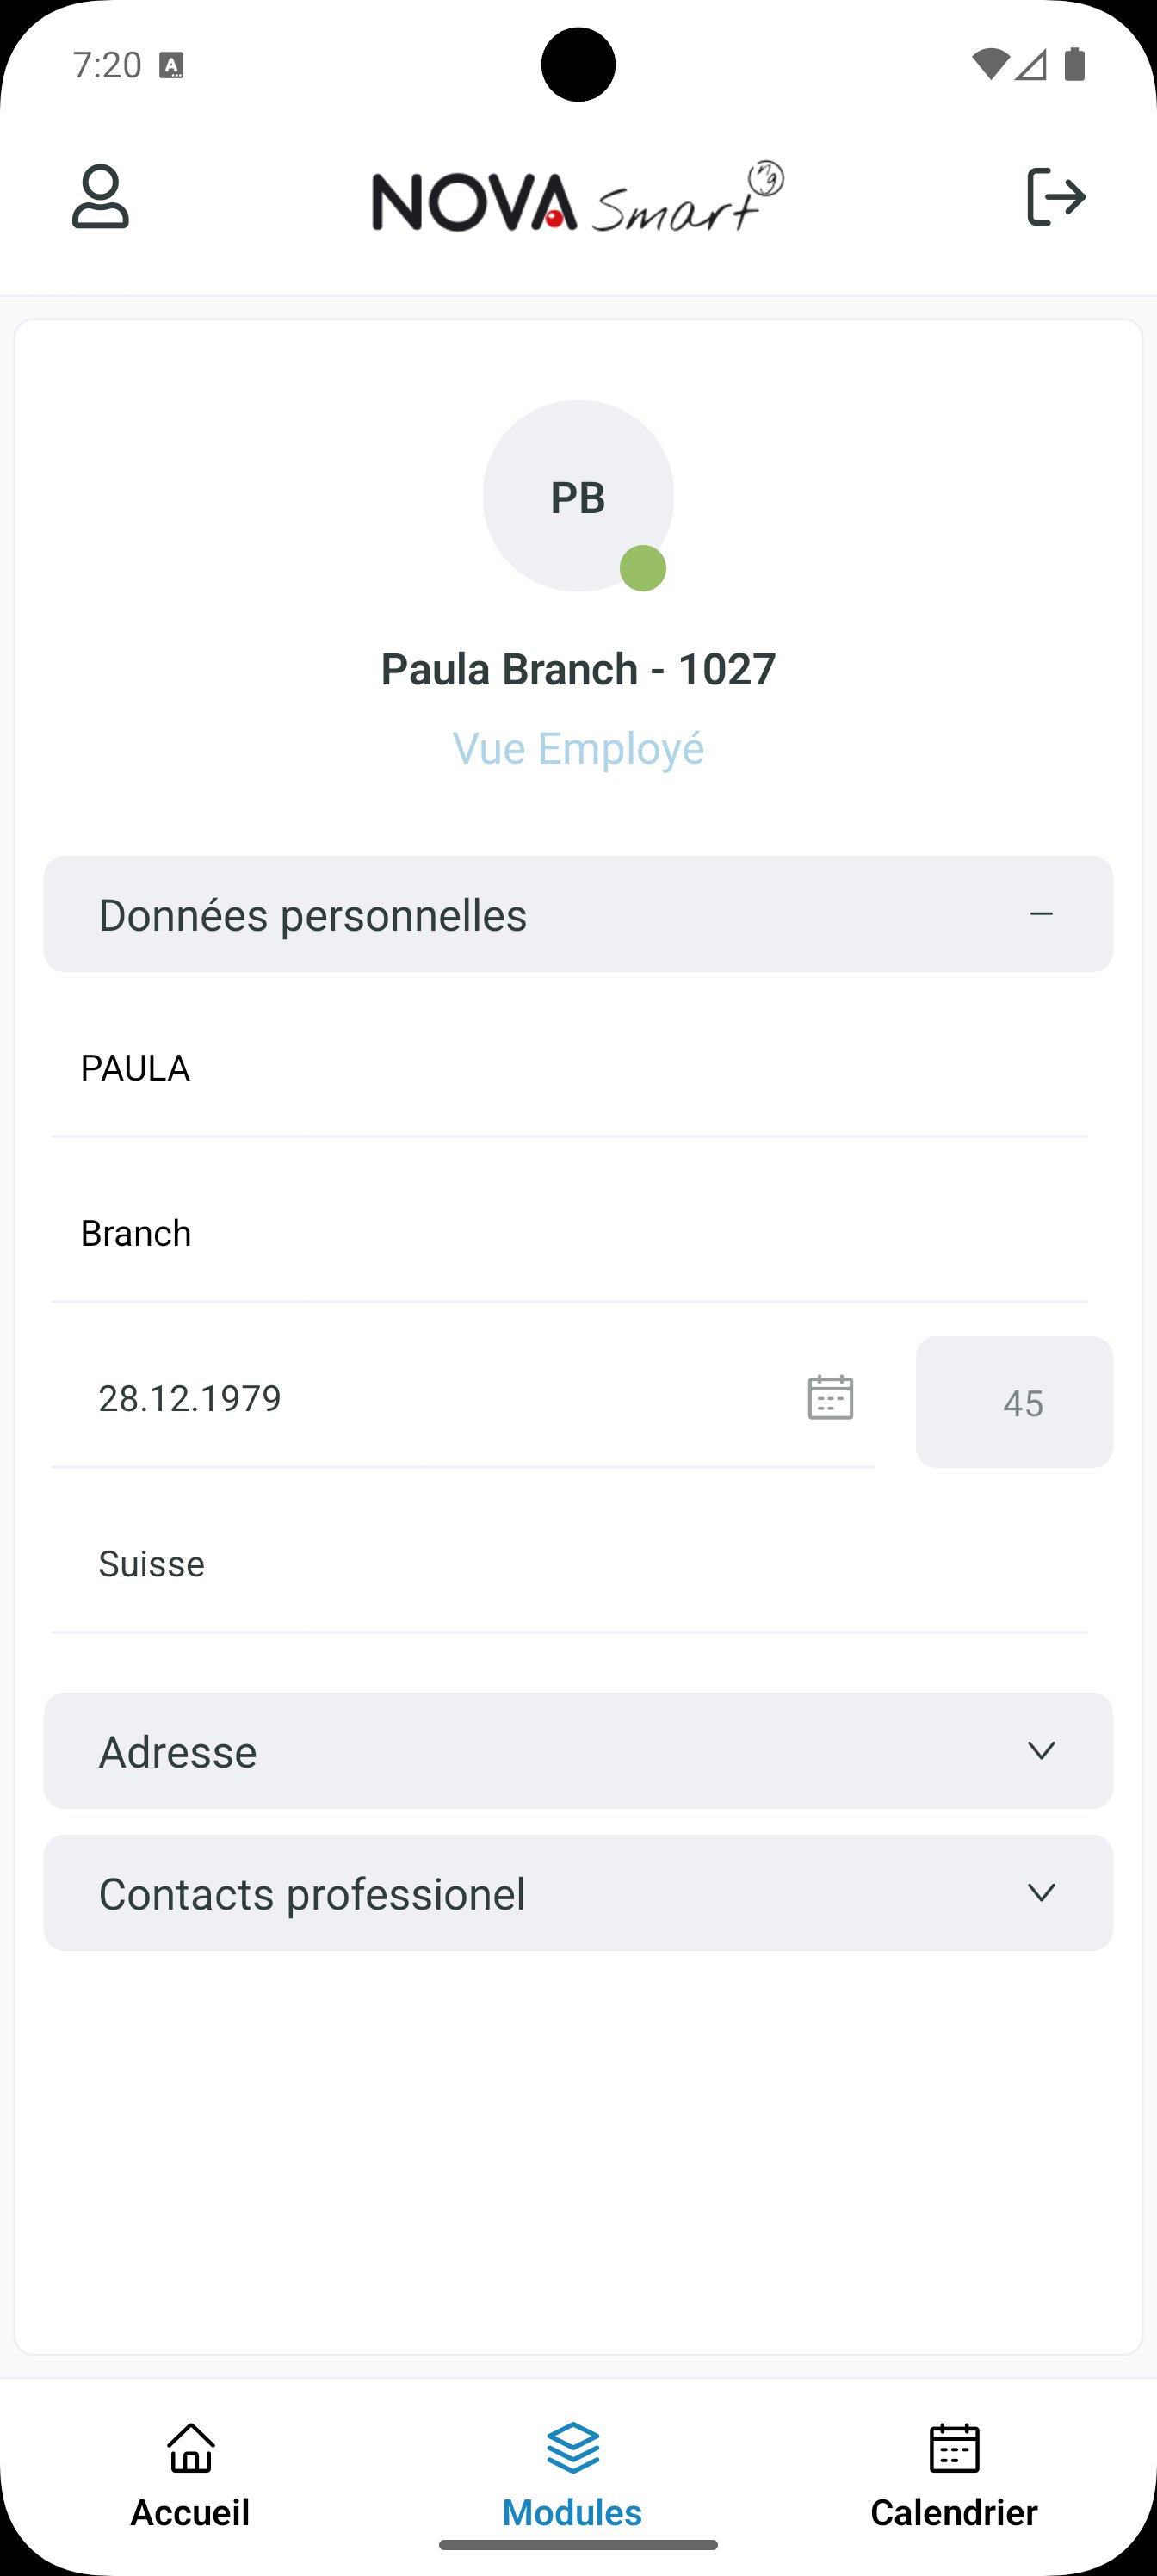The width and height of the screenshot is (1157, 2576).
Task: Tap the logout icon
Action: (x=1056, y=197)
